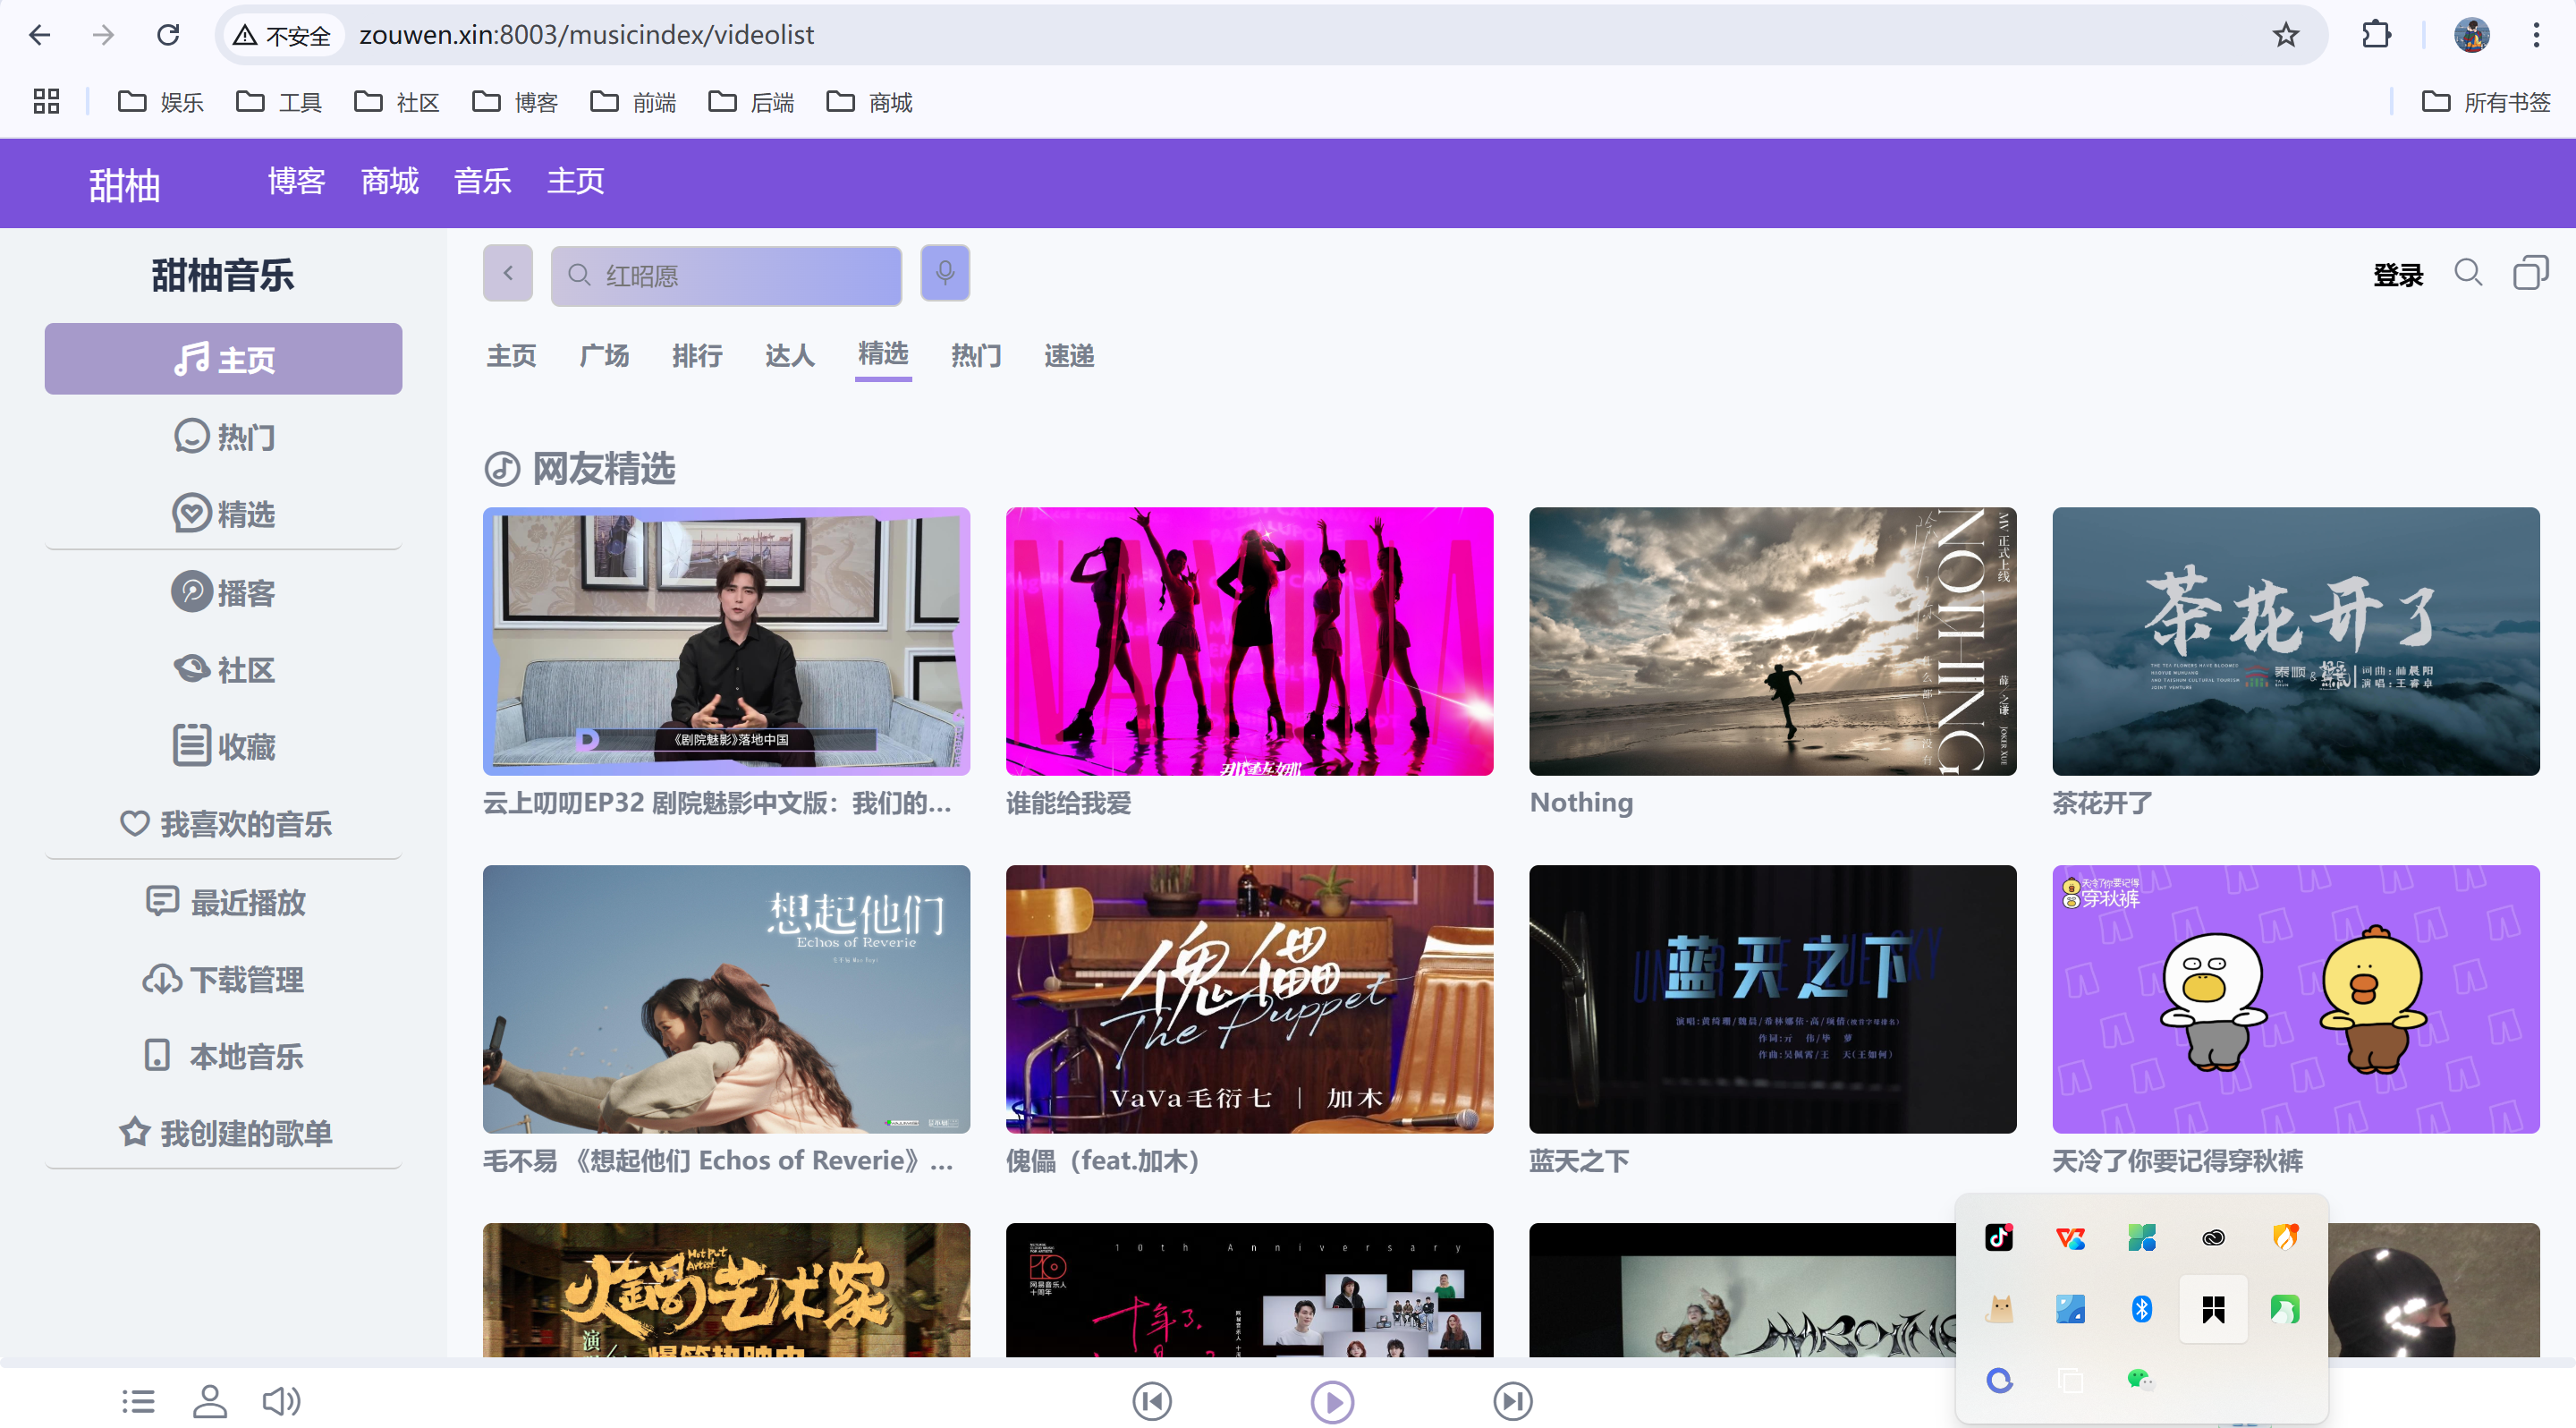Open 播客 in the sidebar
Screen dimensions: 2576x1428
224,592
